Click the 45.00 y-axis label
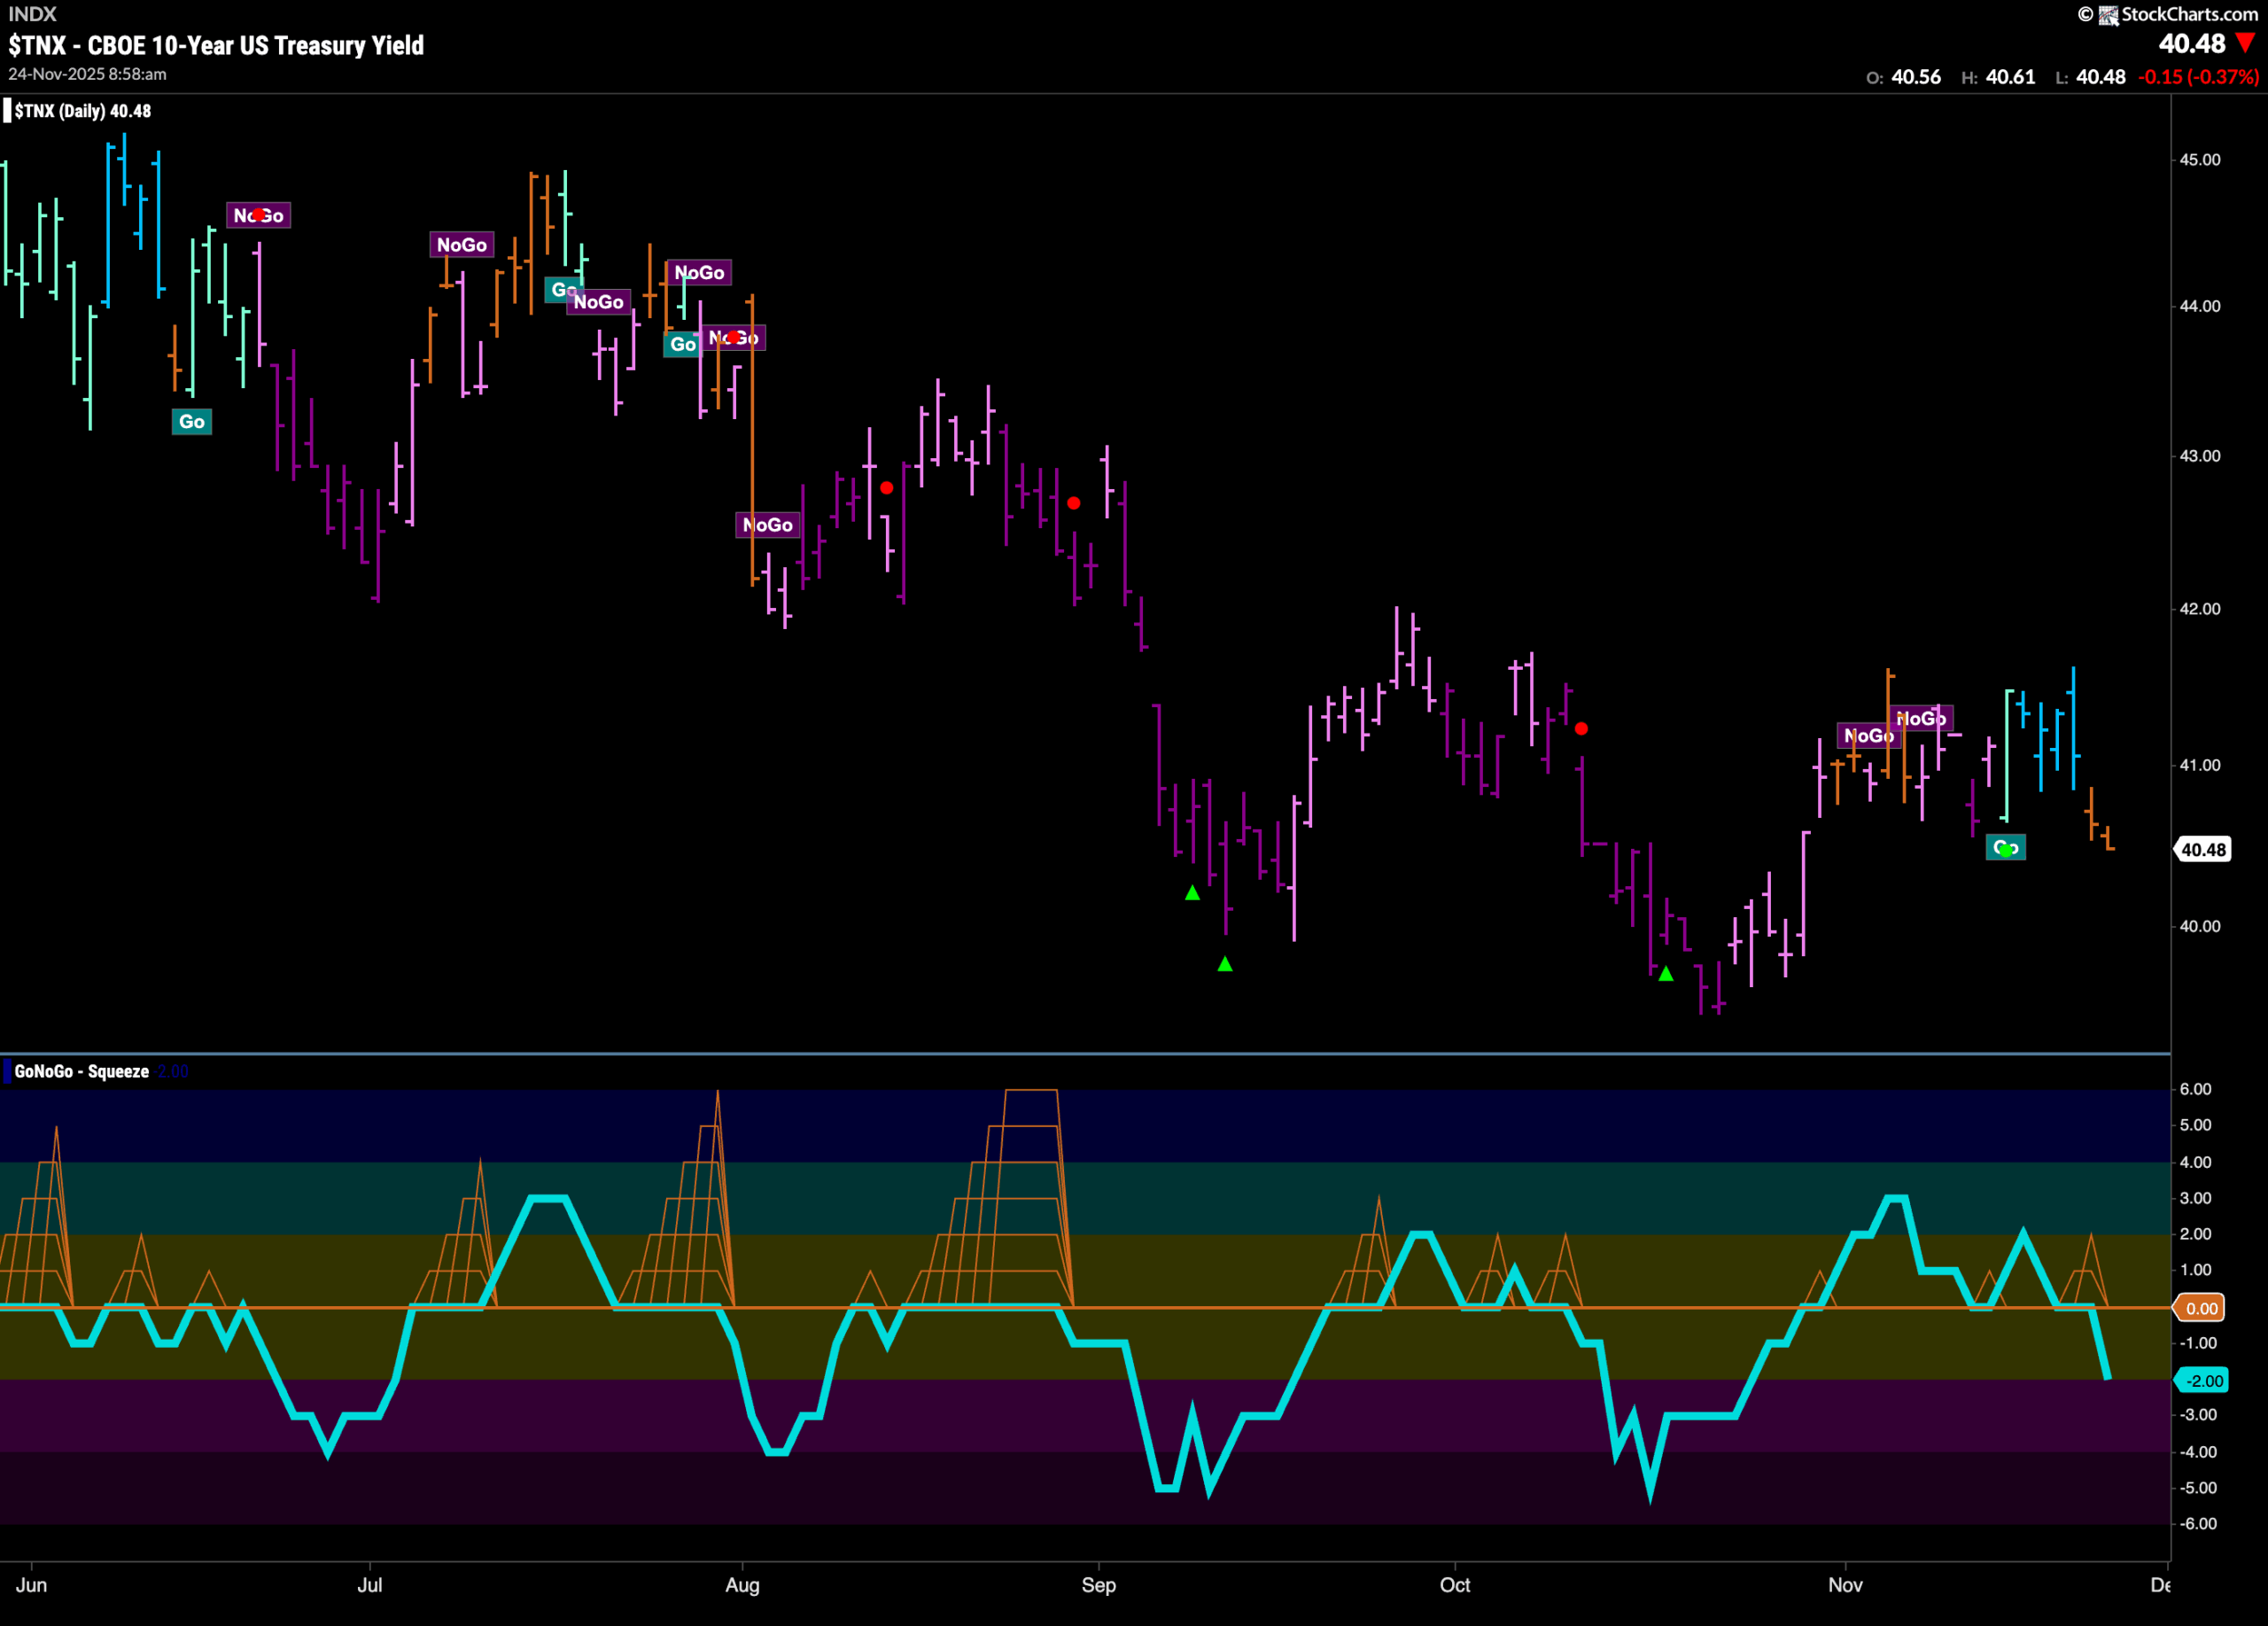The width and height of the screenshot is (2268, 1626). click(2200, 160)
